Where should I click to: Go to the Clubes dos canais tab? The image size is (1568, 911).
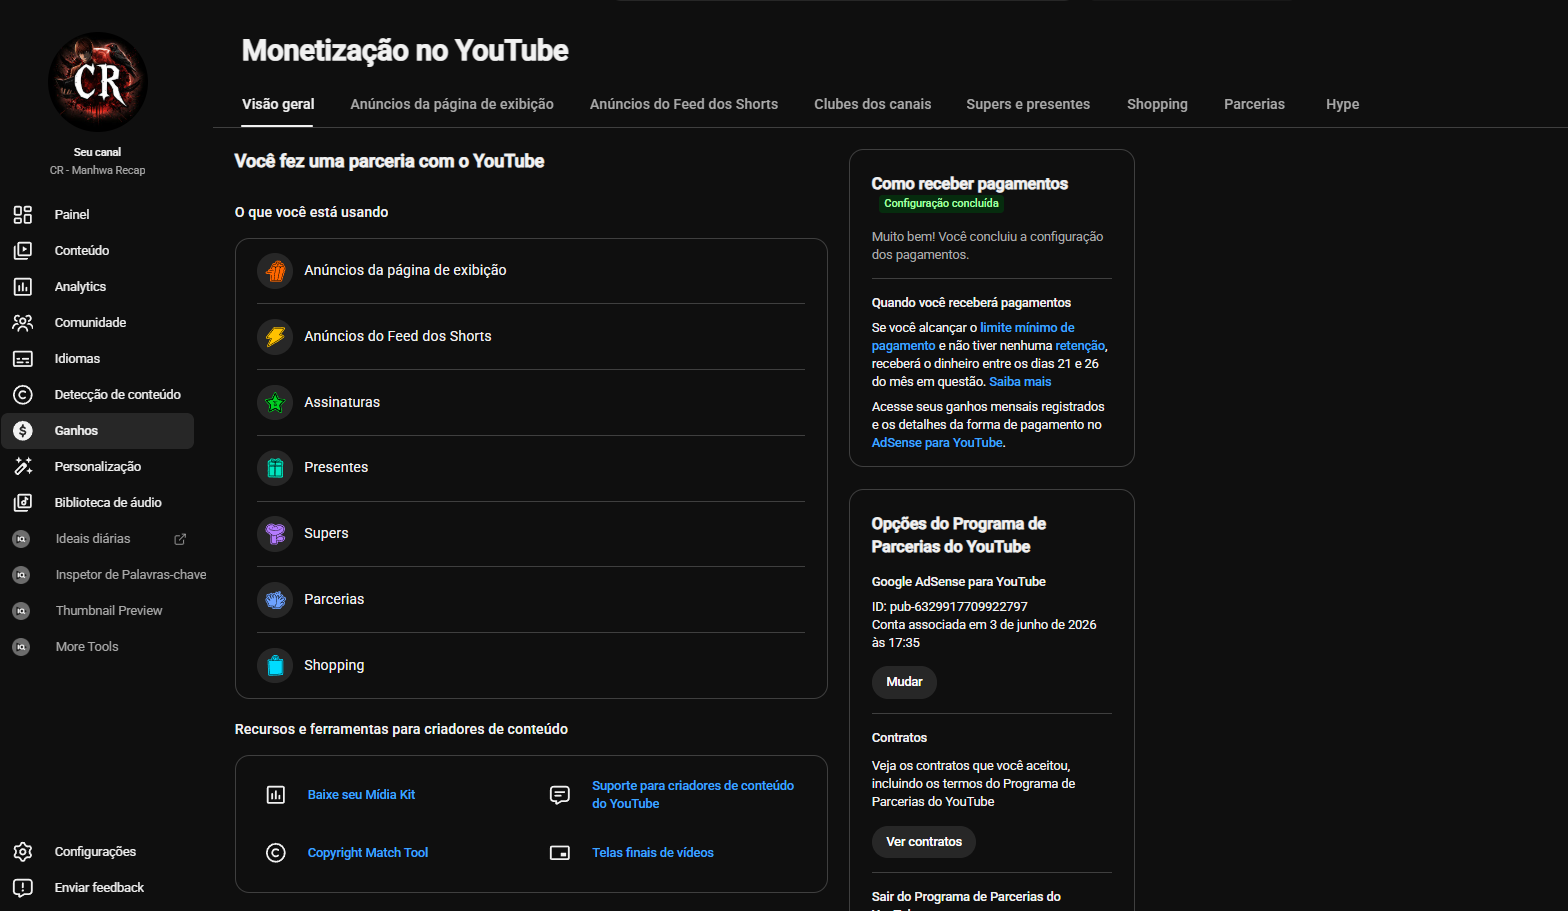(872, 104)
